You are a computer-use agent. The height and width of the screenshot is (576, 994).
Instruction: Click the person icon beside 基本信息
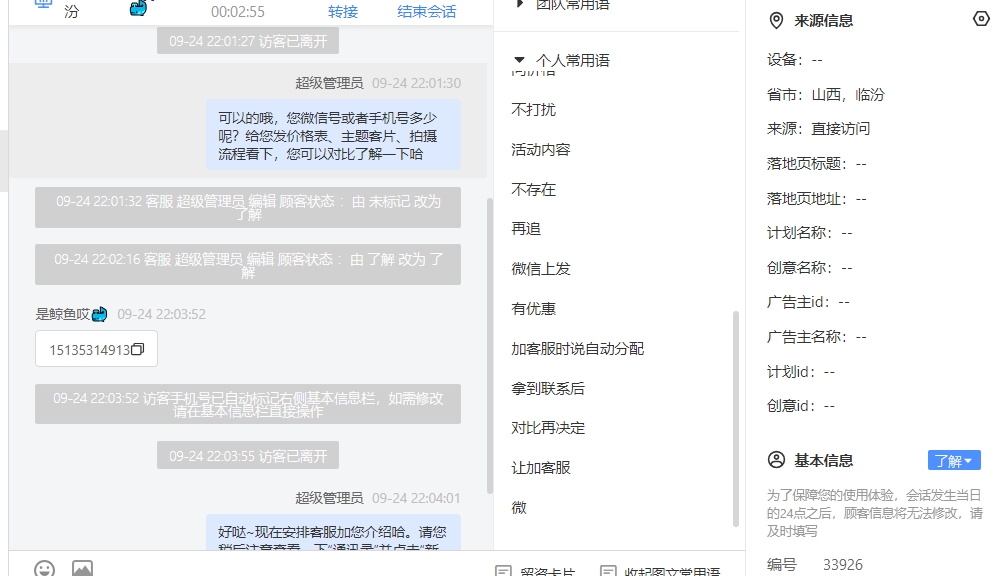pyautogui.click(x=777, y=460)
